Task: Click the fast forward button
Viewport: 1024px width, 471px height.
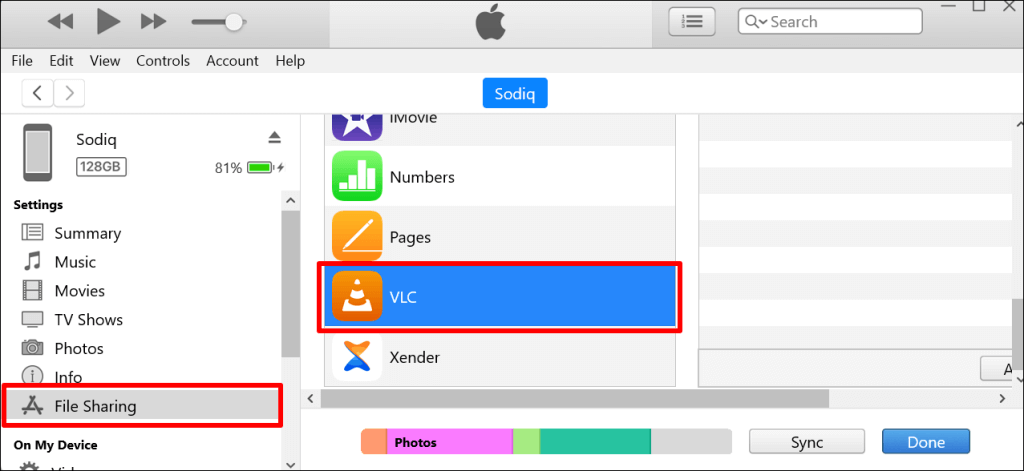Action: [x=153, y=21]
